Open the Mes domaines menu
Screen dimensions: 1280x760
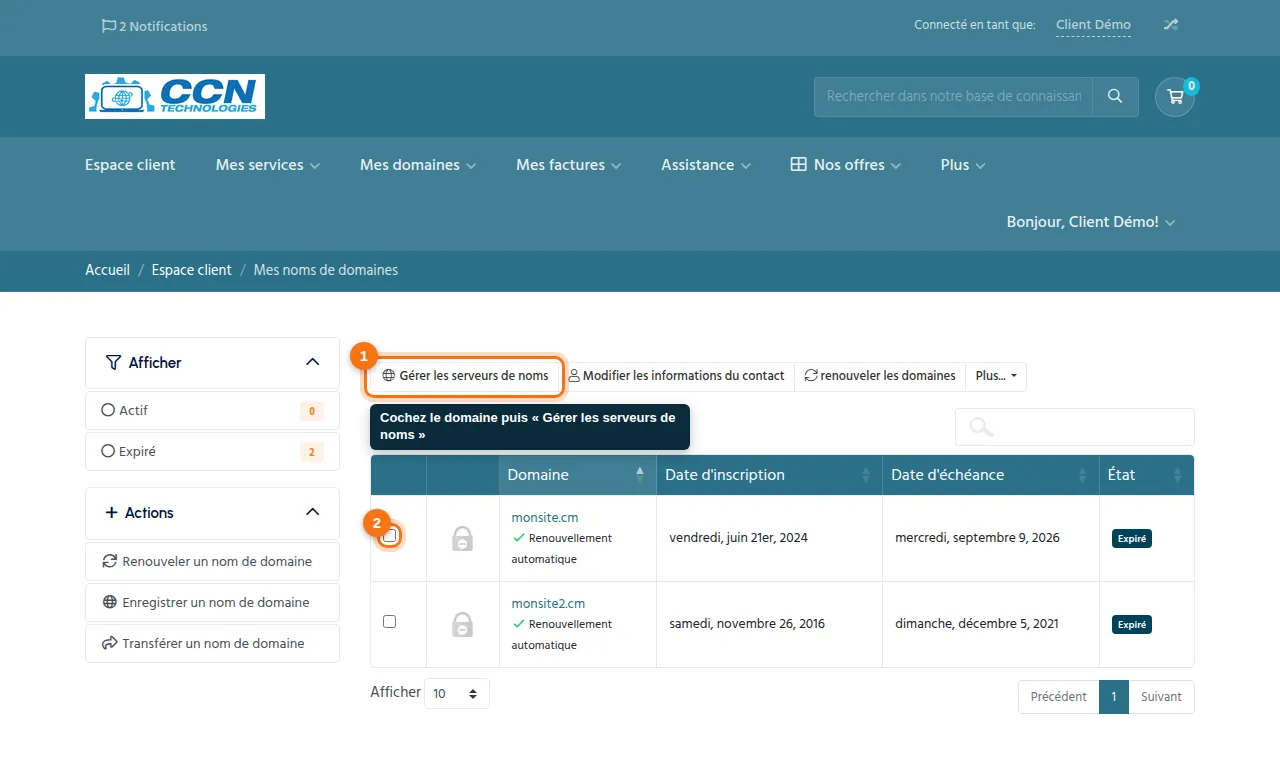(x=418, y=165)
